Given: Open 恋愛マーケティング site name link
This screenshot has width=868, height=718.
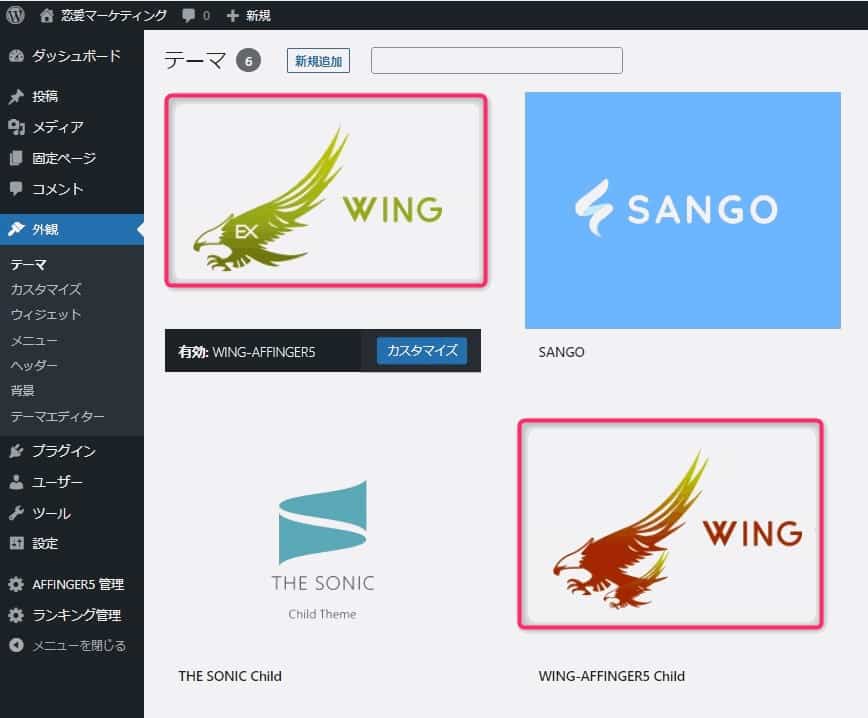Looking at the screenshot, I should click(113, 15).
